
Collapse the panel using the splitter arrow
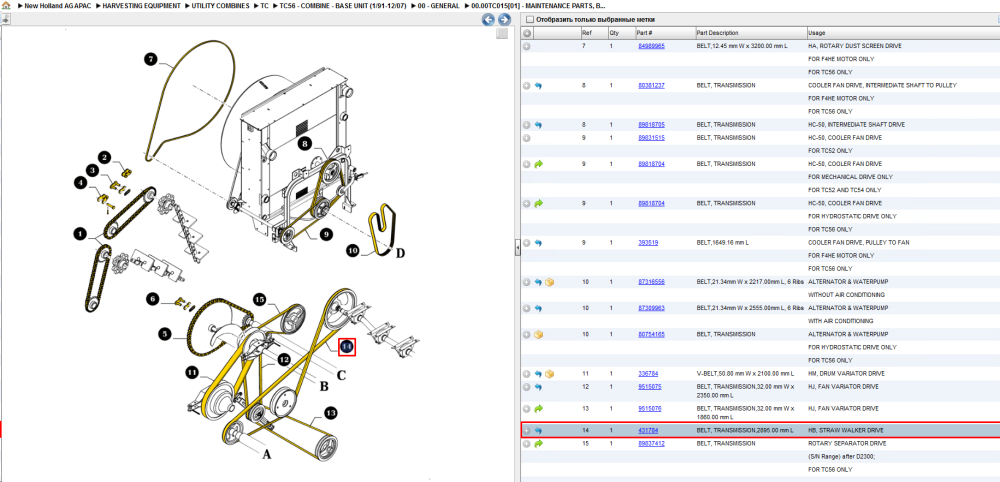coord(518,249)
